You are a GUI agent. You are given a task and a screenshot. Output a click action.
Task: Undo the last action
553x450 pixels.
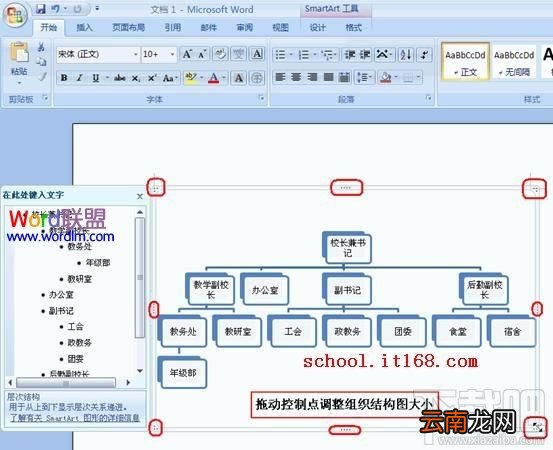[55, 9]
